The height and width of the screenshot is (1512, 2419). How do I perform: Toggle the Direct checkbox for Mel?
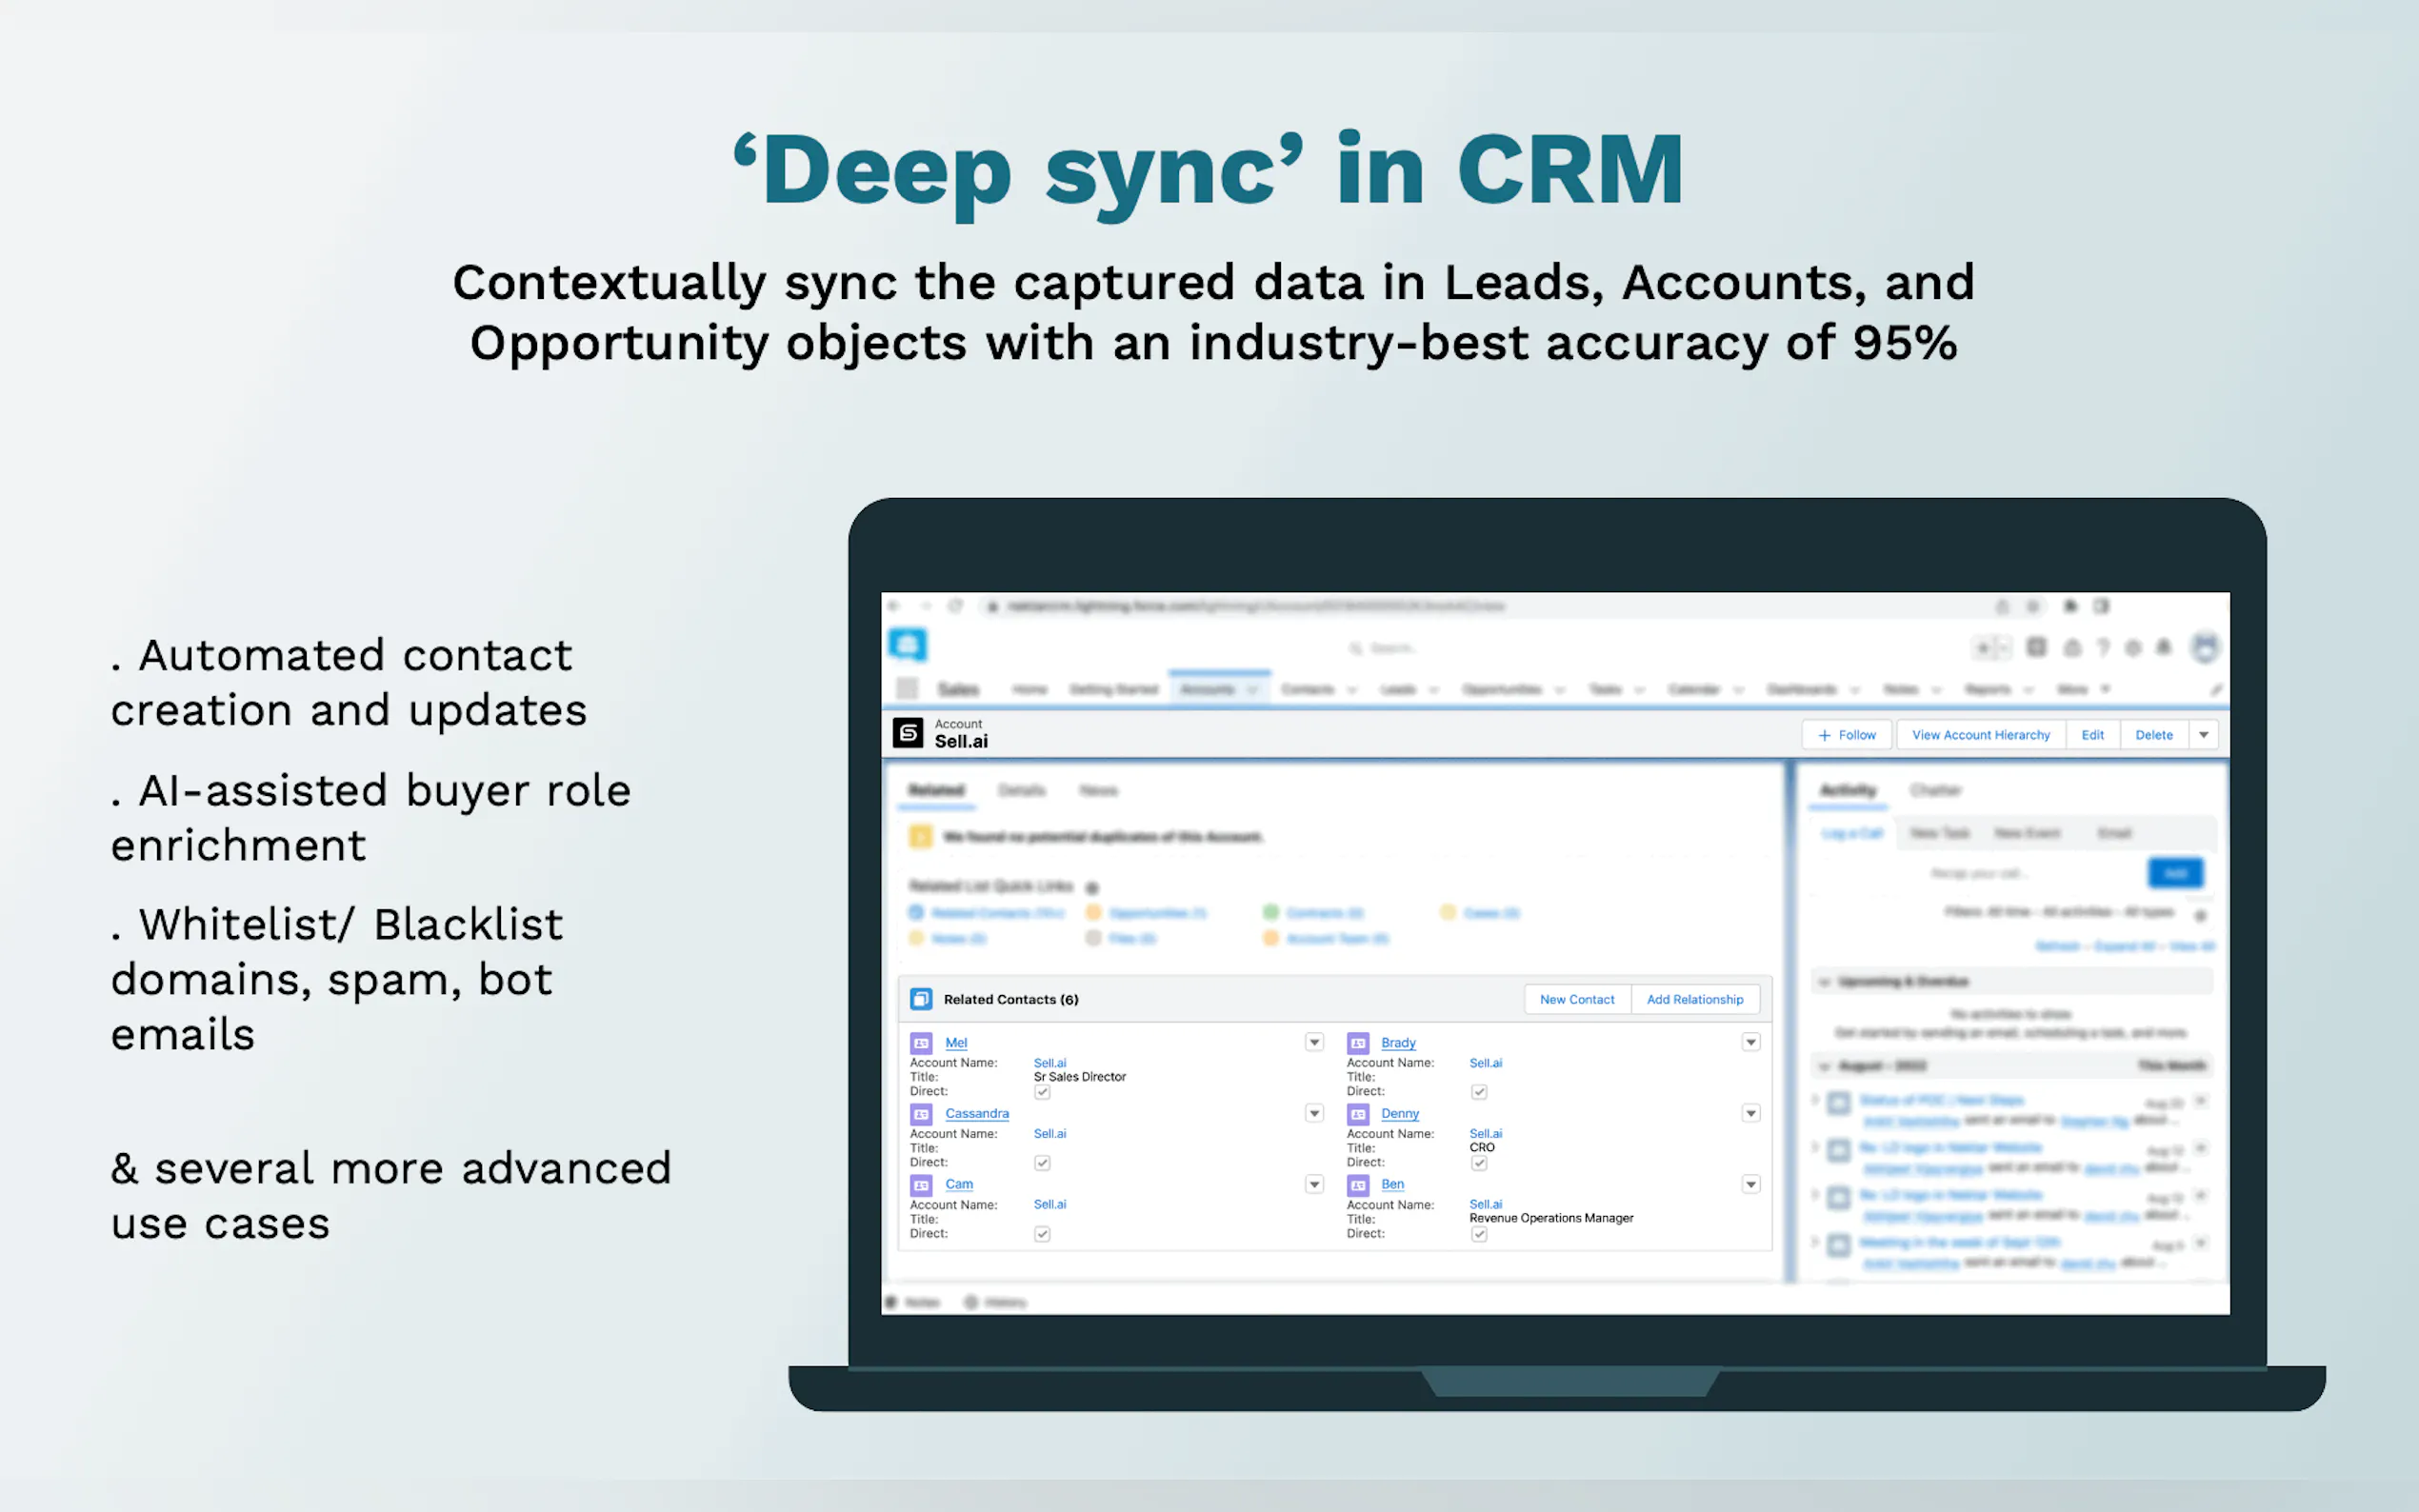click(1042, 1092)
